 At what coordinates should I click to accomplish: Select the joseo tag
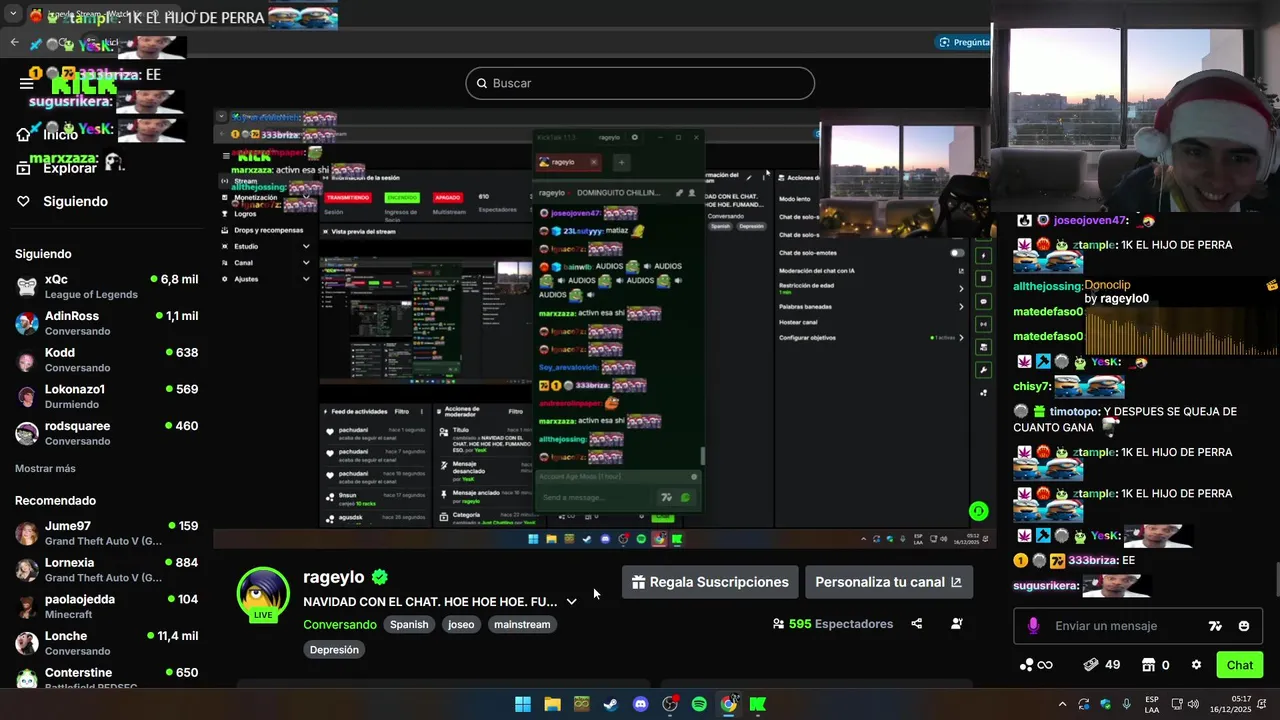click(x=461, y=624)
